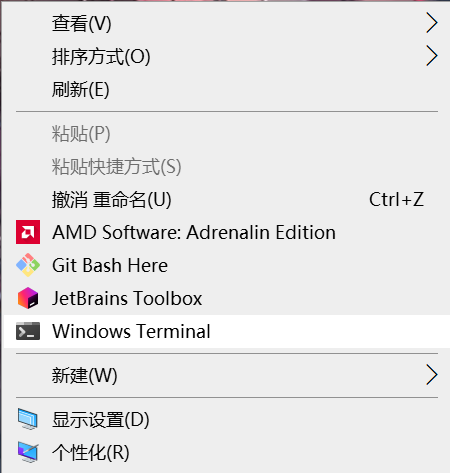450x473 pixels.
Task: Select 粘贴快捷方式(S) entry
Action: [x=227, y=166]
